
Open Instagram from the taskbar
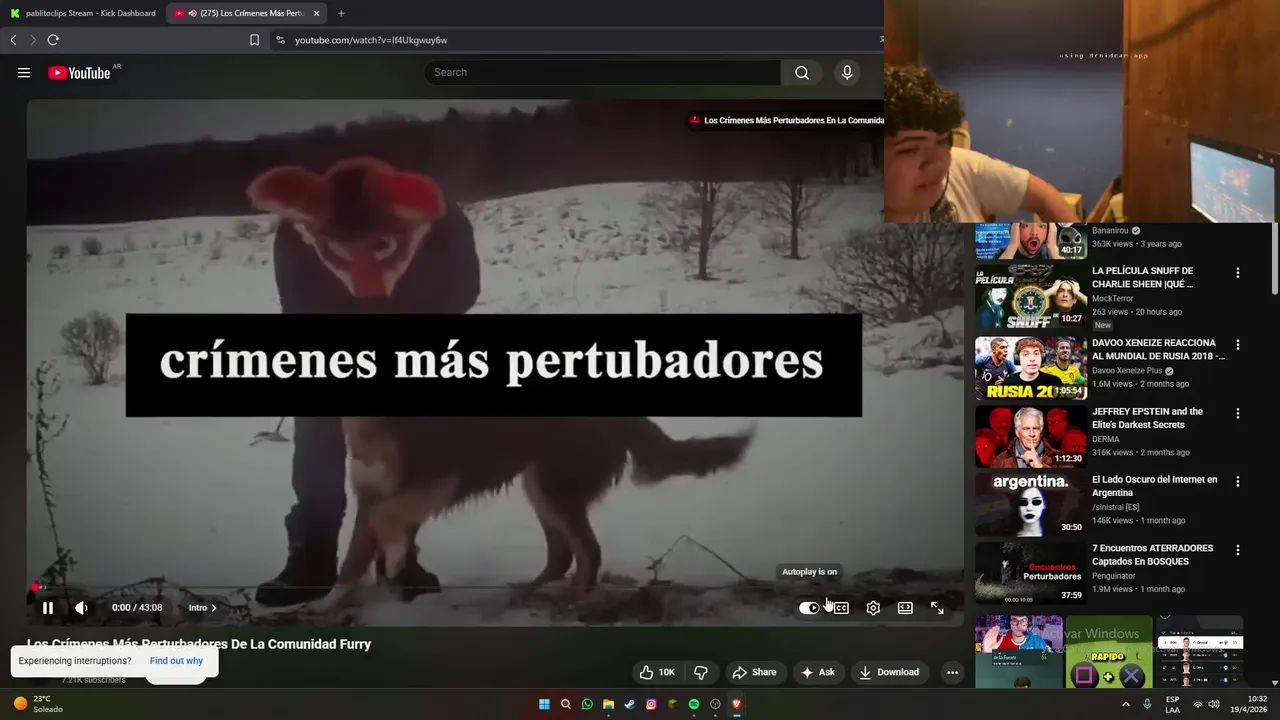[651, 704]
